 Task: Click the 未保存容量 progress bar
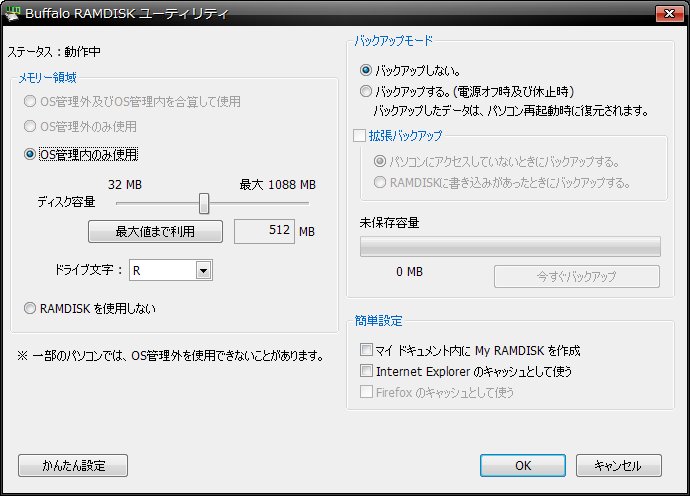pyautogui.click(x=510, y=246)
